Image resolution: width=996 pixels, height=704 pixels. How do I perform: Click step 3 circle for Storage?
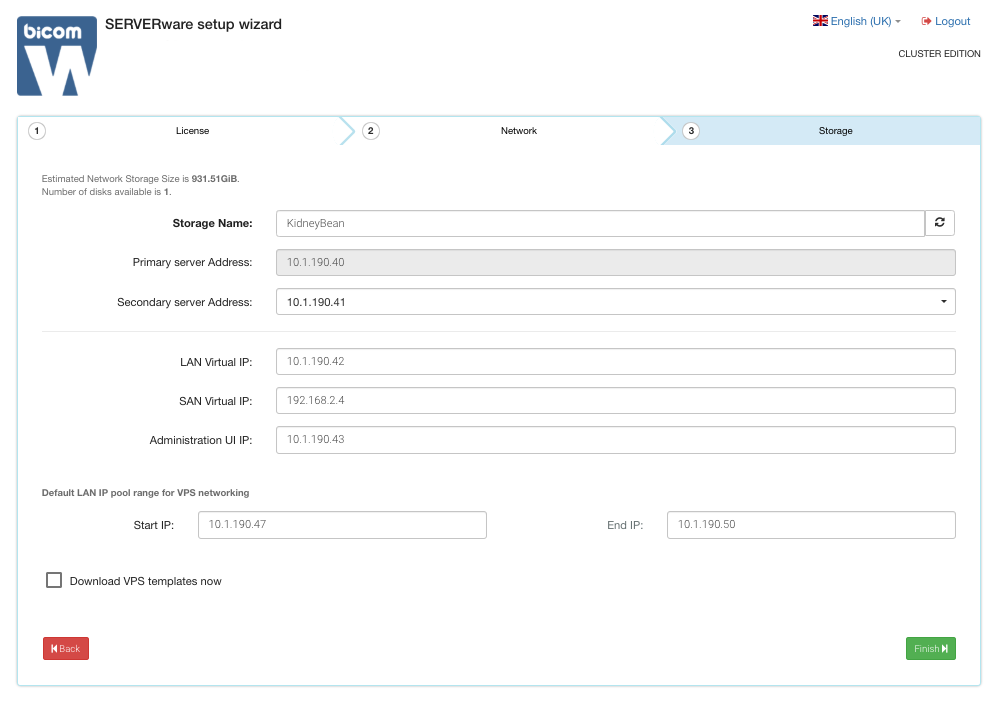coord(691,131)
